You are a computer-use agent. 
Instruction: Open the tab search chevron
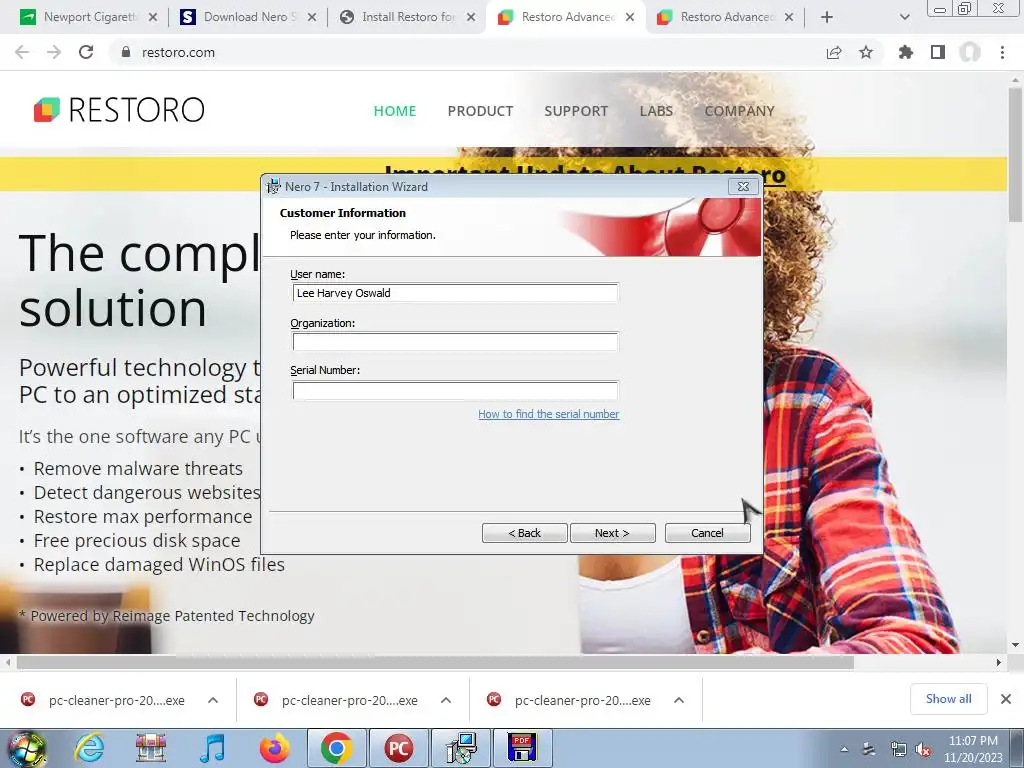pyautogui.click(x=904, y=17)
